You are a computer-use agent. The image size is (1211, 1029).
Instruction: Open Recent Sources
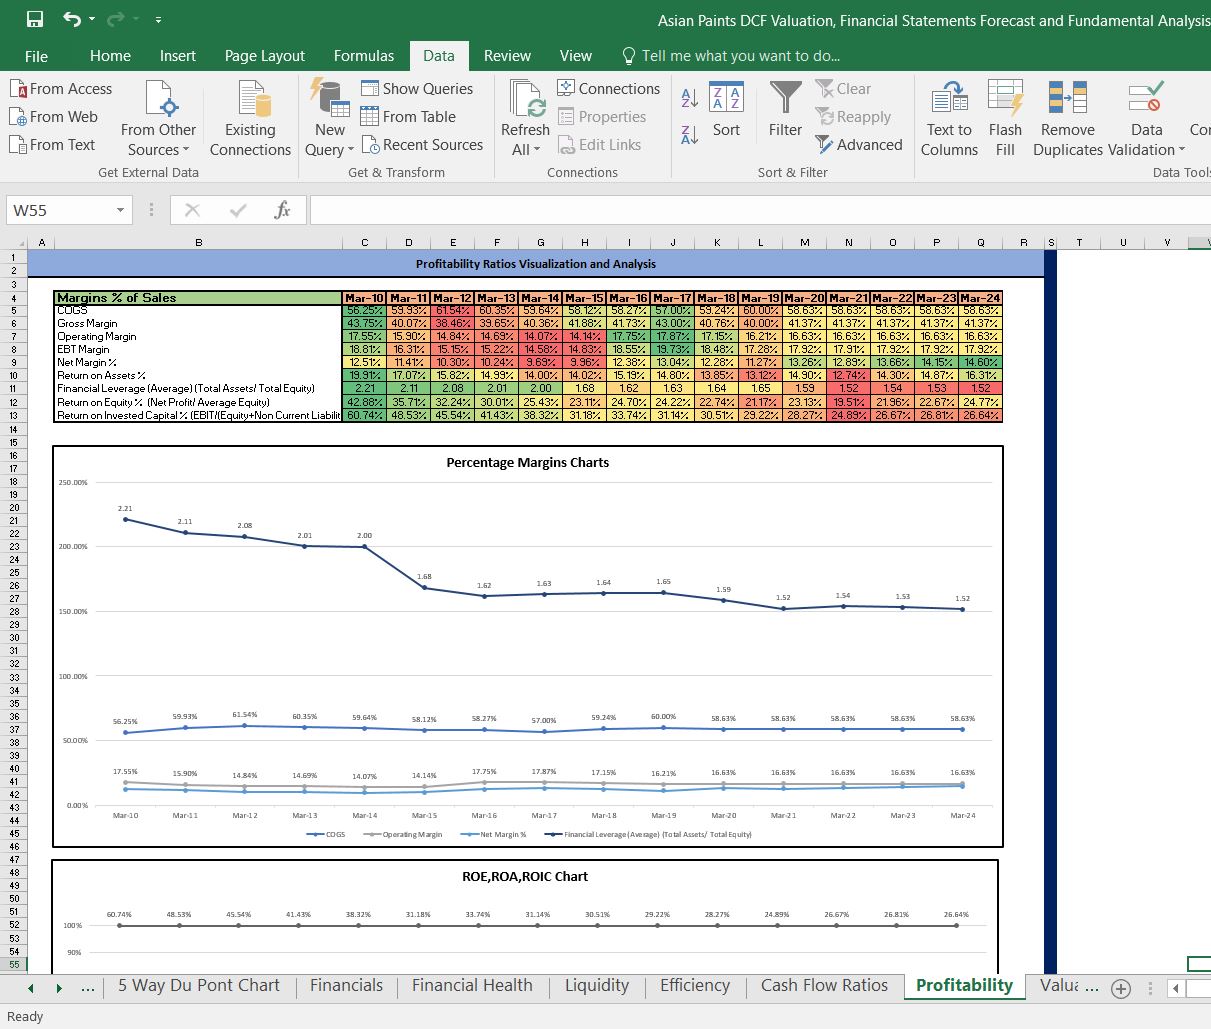[x=422, y=145]
